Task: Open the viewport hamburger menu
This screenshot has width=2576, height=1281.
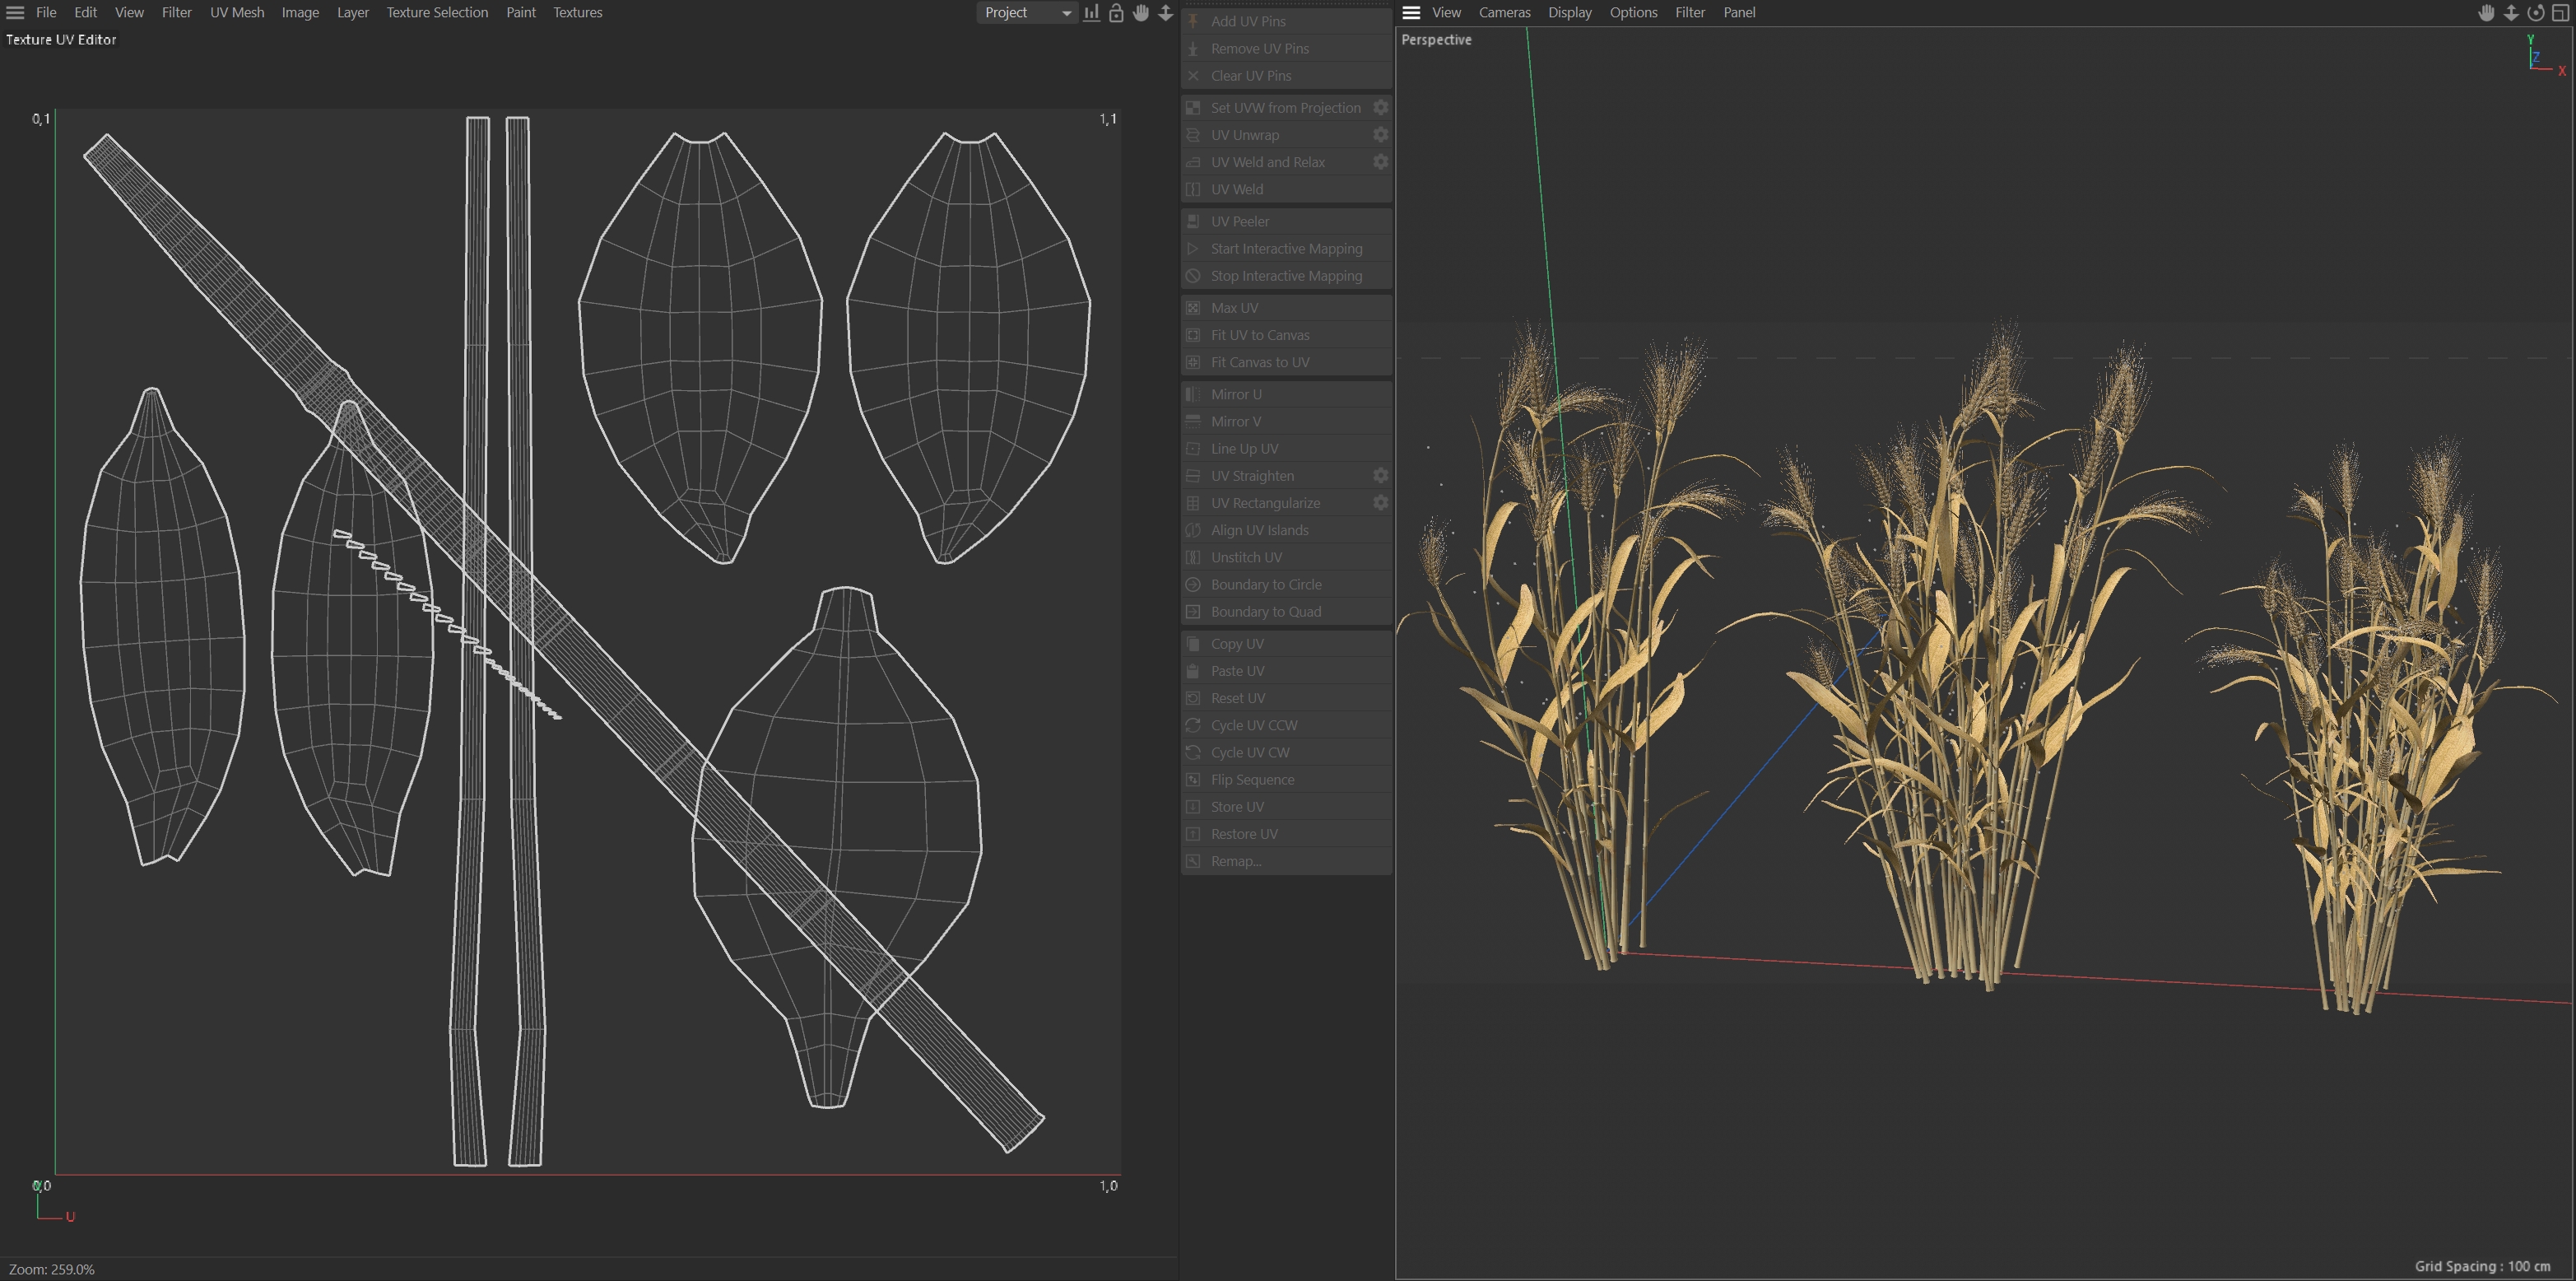Action: click(1411, 13)
